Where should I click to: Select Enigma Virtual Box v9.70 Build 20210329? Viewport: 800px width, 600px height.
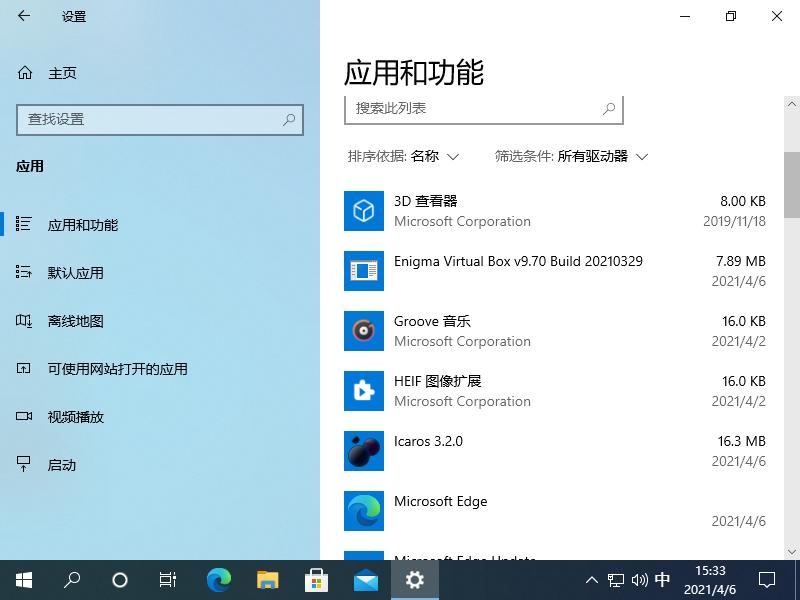click(518, 261)
